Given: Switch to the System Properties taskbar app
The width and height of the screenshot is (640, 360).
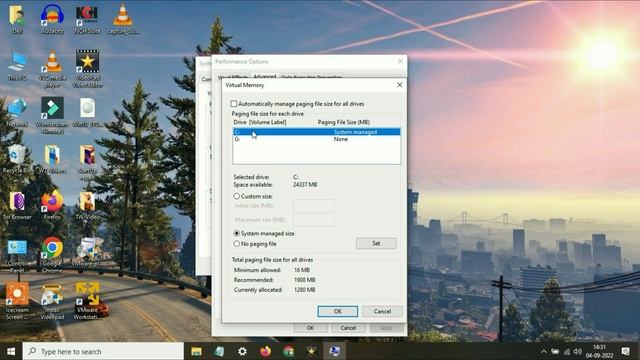Looking at the screenshot, I should coord(334,351).
